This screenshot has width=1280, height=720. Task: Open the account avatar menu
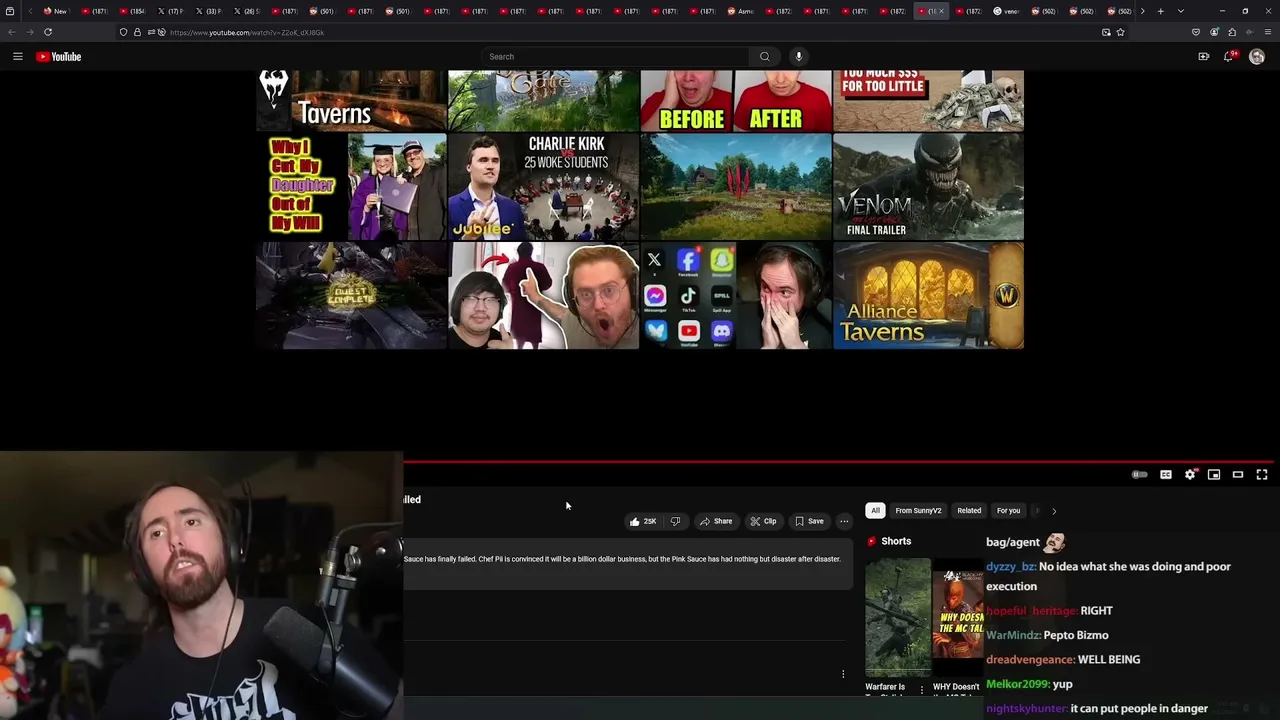(x=1257, y=57)
